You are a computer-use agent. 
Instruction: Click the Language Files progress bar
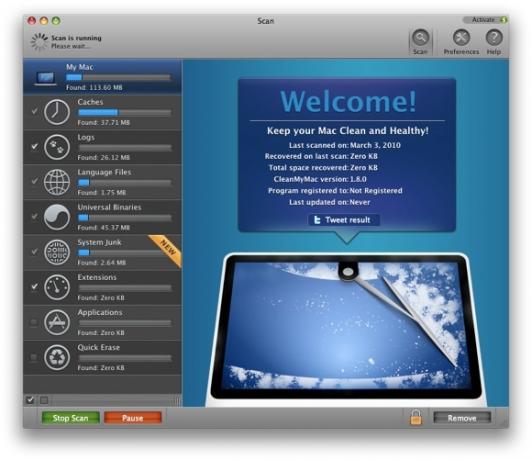coord(125,183)
